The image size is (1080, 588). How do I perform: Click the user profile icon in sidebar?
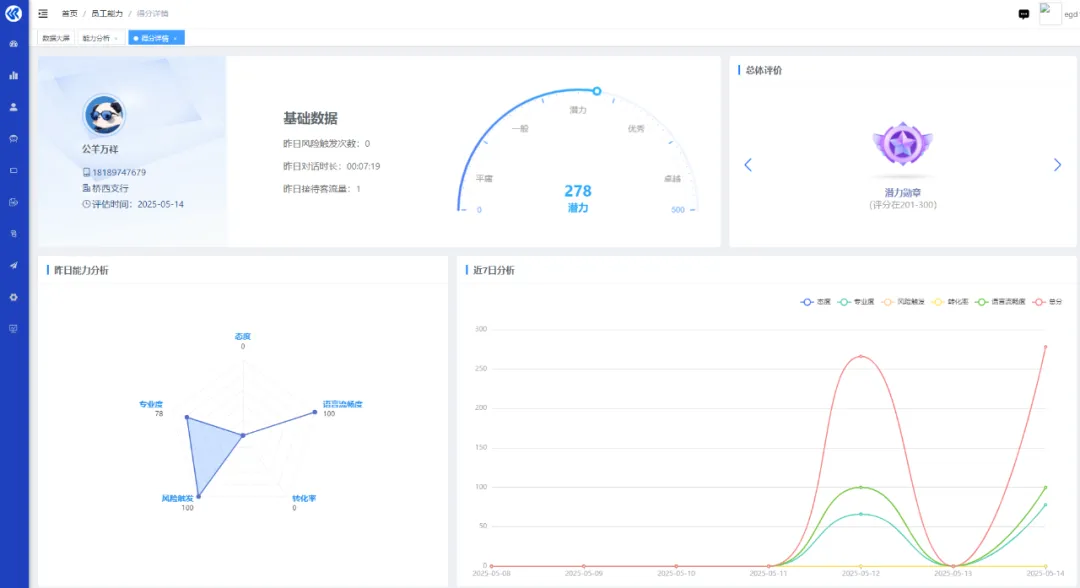(14, 107)
